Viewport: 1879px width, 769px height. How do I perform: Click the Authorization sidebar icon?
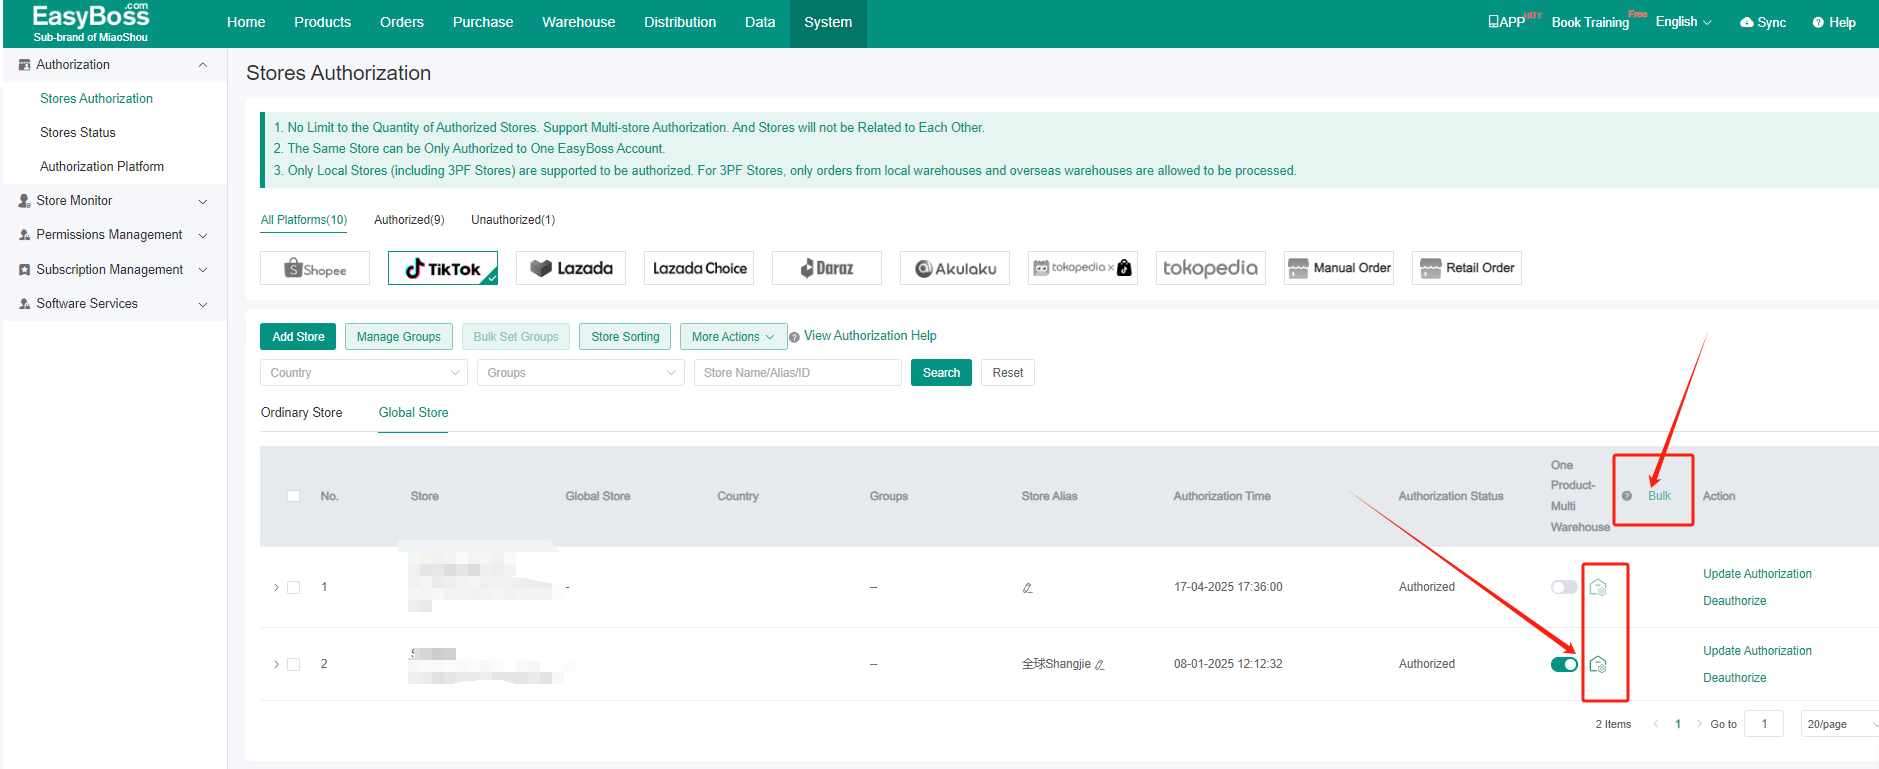[24, 65]
